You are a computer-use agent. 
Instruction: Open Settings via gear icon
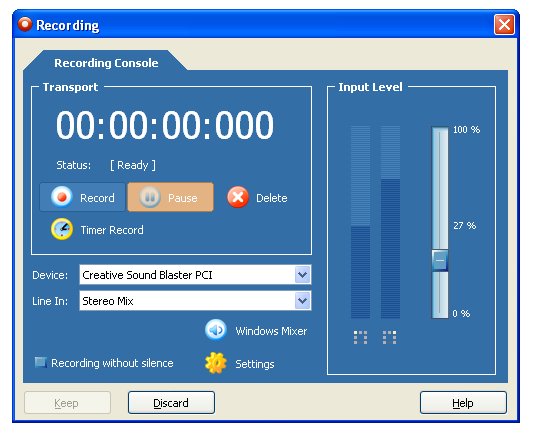click(216, 363)
